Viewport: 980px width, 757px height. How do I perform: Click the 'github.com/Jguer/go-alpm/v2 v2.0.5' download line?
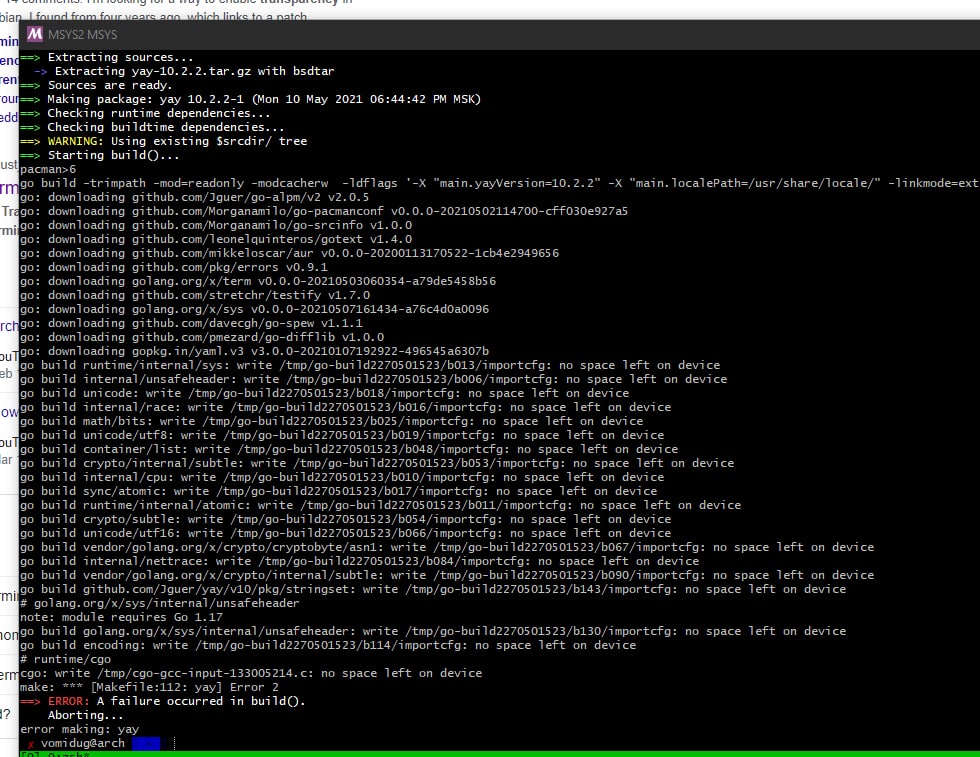(x=194, y=197)
